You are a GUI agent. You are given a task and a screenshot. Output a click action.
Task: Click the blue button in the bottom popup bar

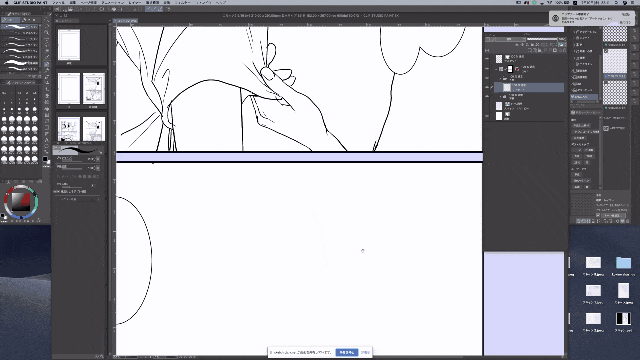[x=347, y=352]
